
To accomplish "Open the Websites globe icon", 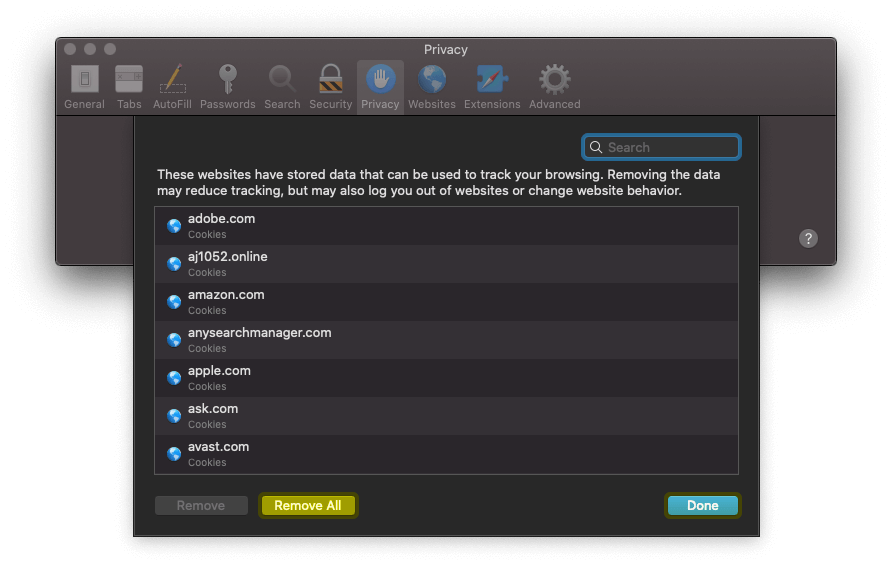I will [432, 80].
